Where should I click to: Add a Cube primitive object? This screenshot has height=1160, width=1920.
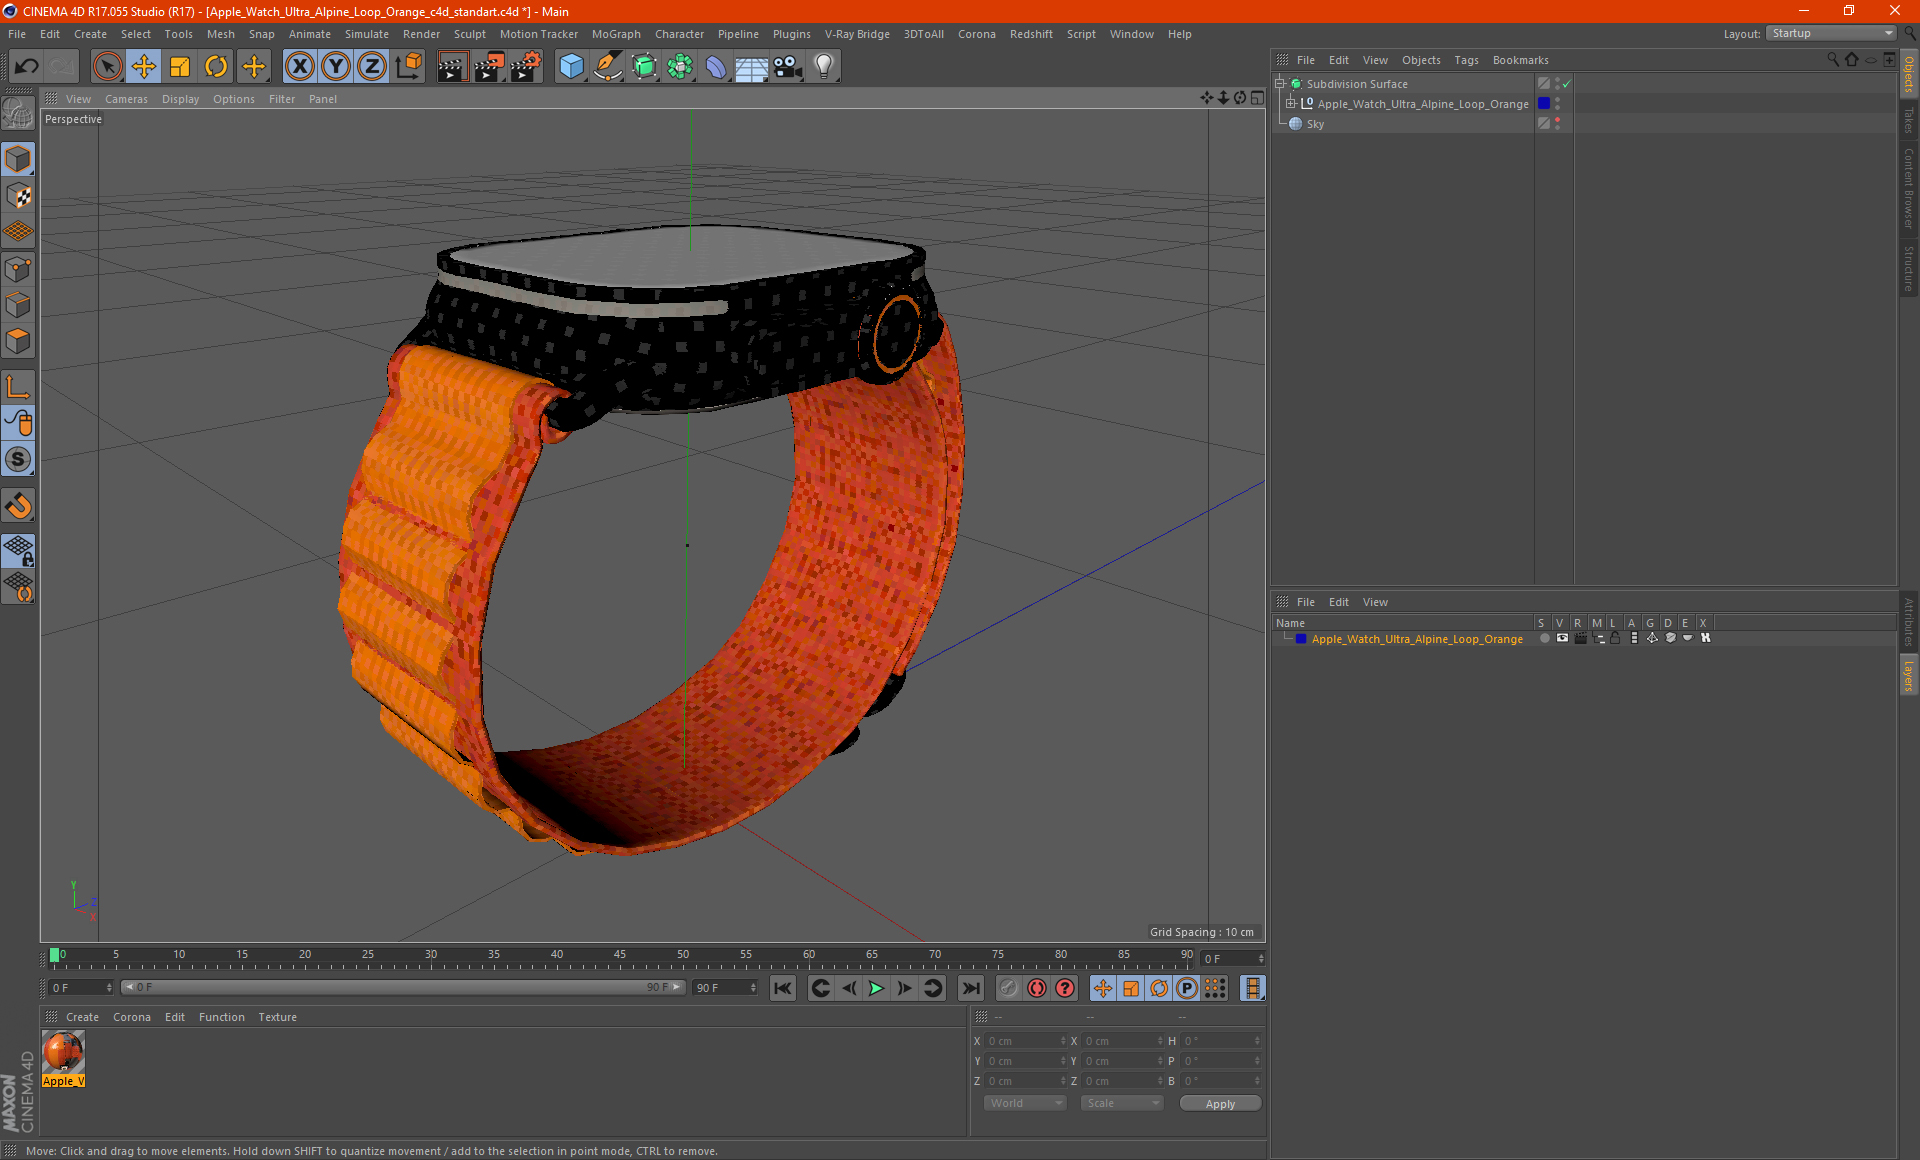571,66
